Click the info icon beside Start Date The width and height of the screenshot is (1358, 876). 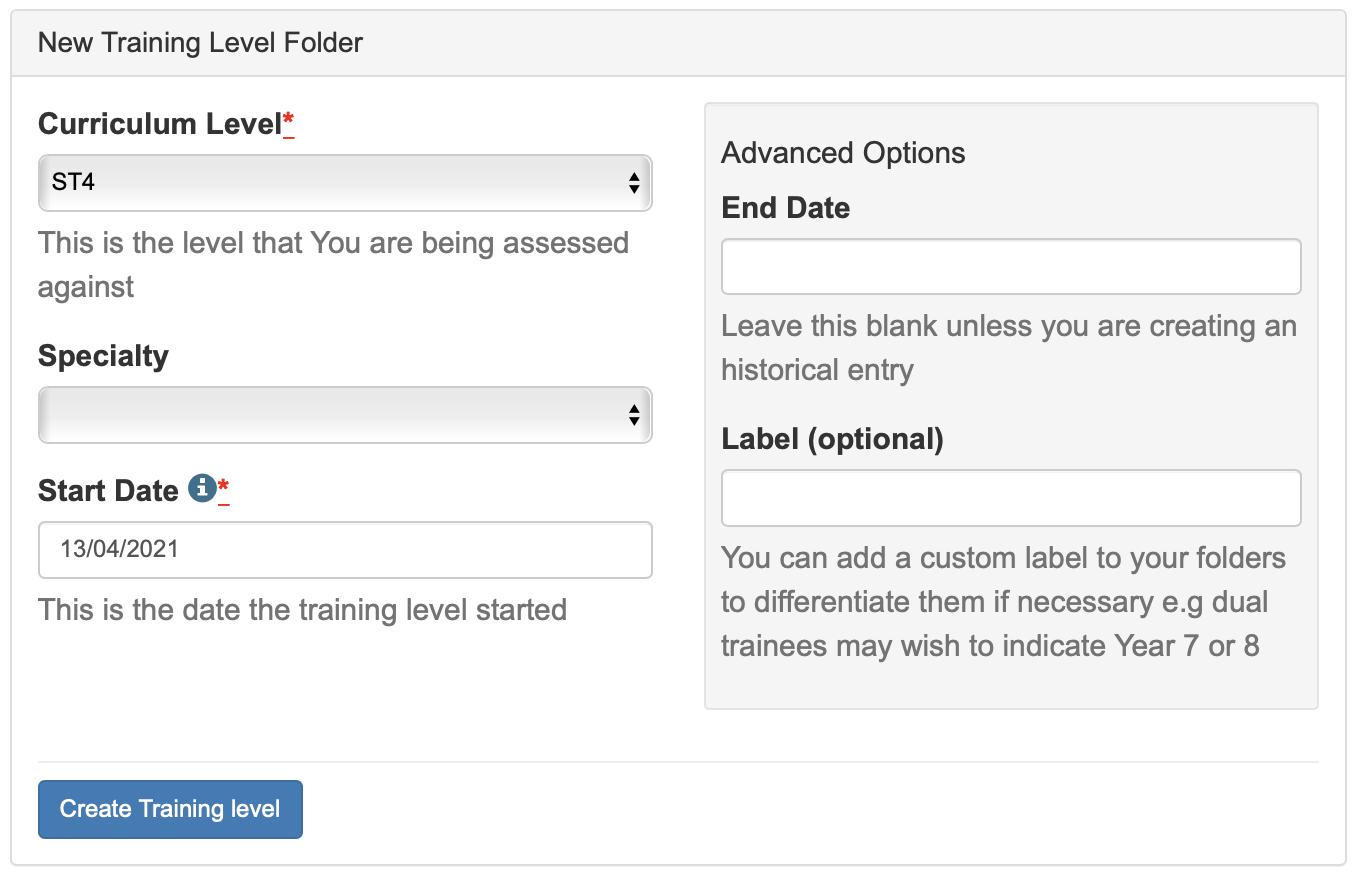click(x=202, y=489)
